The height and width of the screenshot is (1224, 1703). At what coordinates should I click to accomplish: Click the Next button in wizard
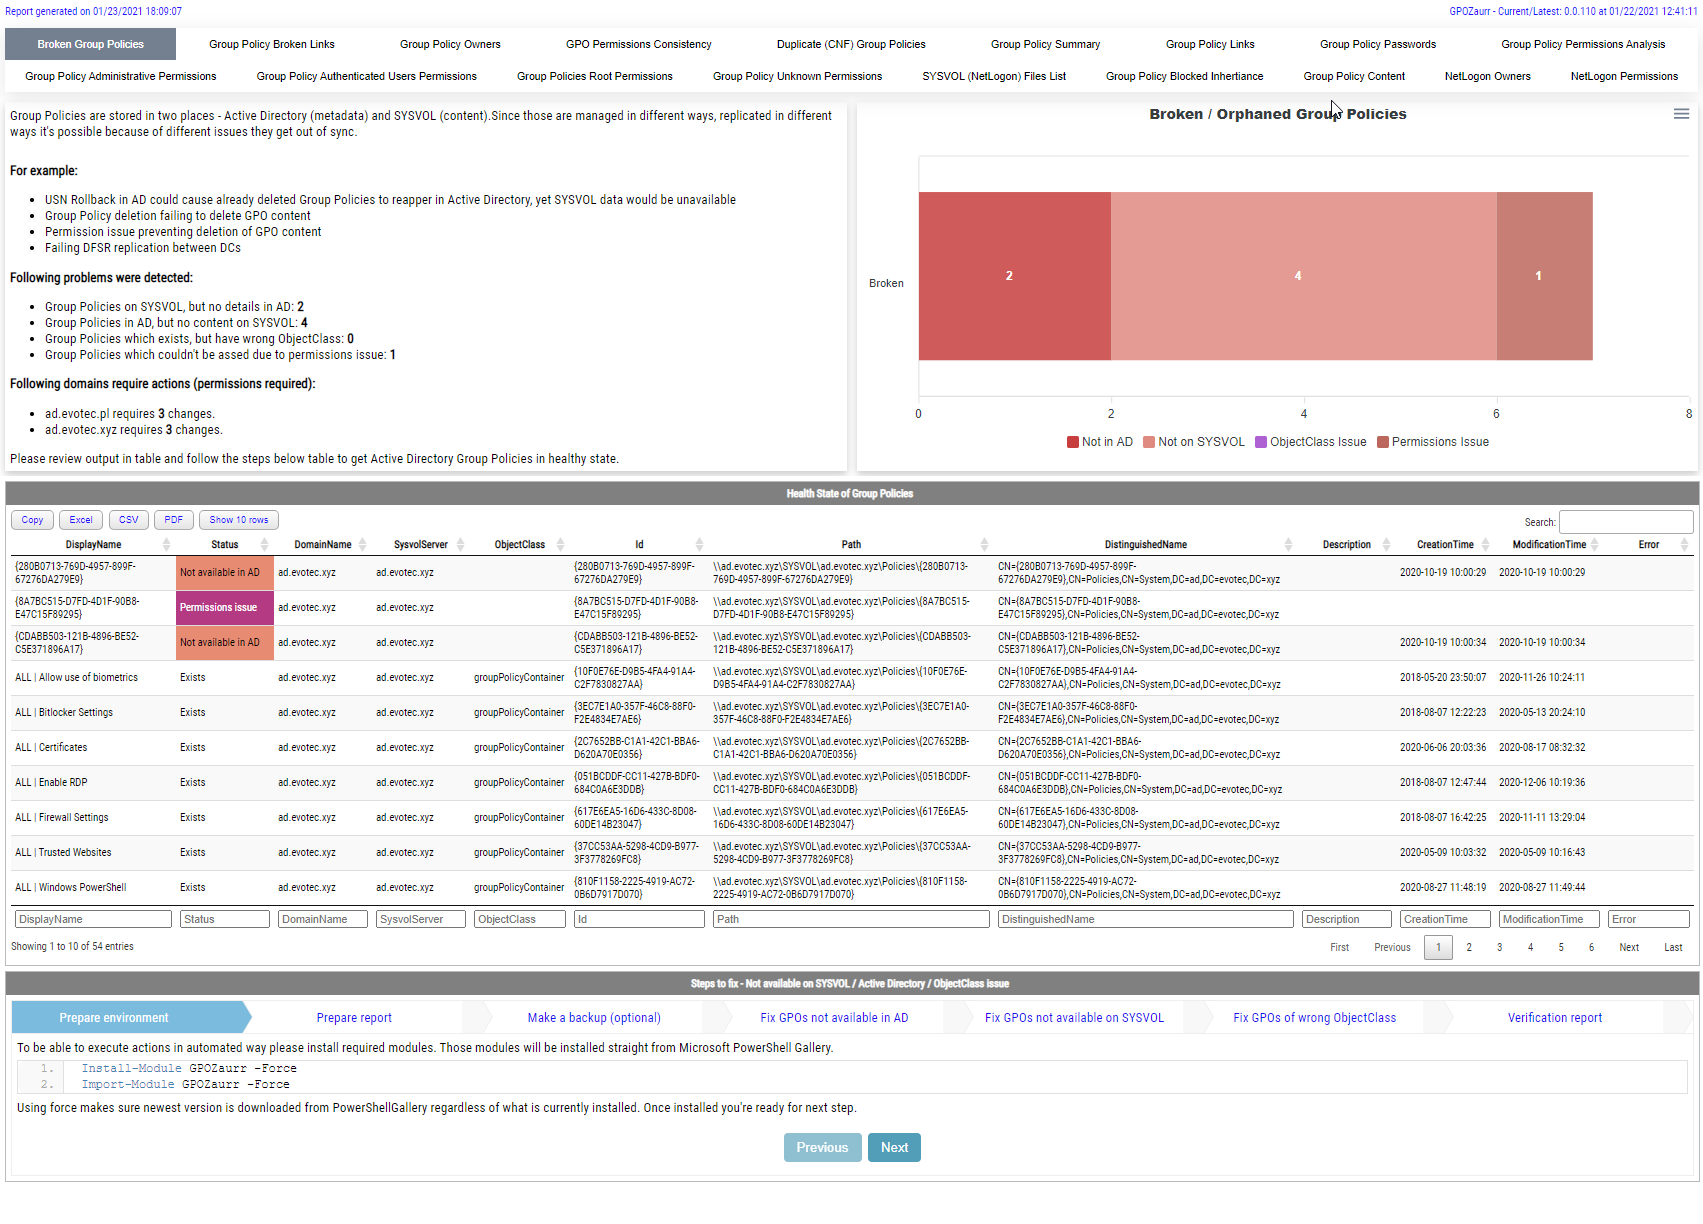pyautogui.click(x=894, y=1148)
